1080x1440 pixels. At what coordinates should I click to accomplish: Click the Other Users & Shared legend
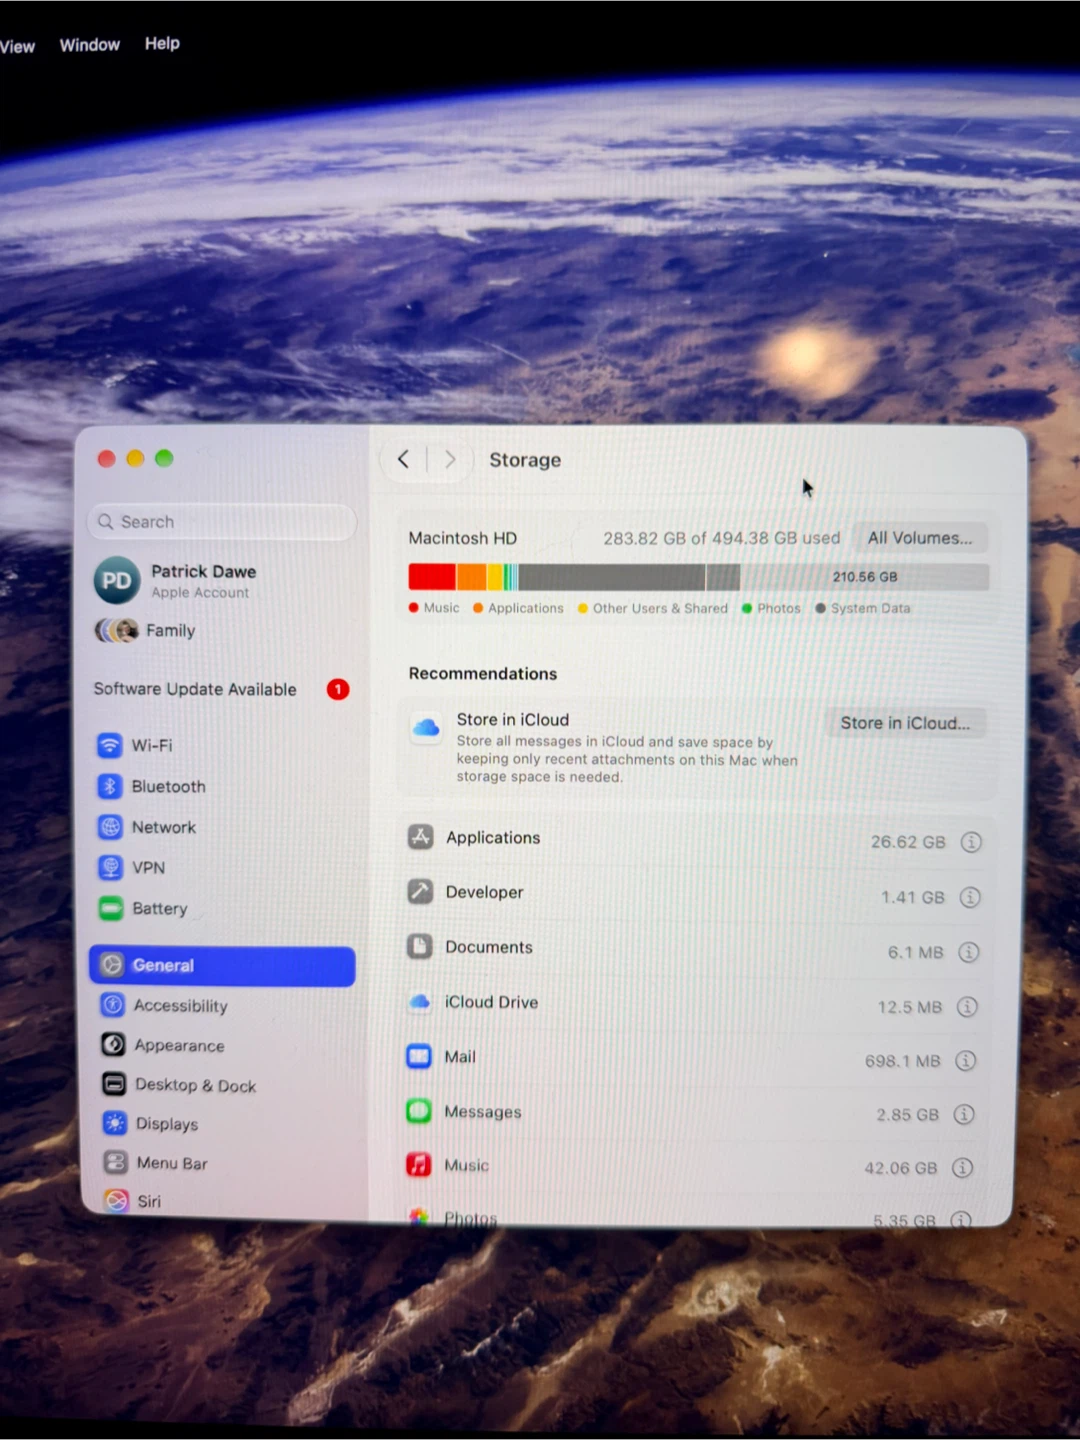click(x=660, y=608)
